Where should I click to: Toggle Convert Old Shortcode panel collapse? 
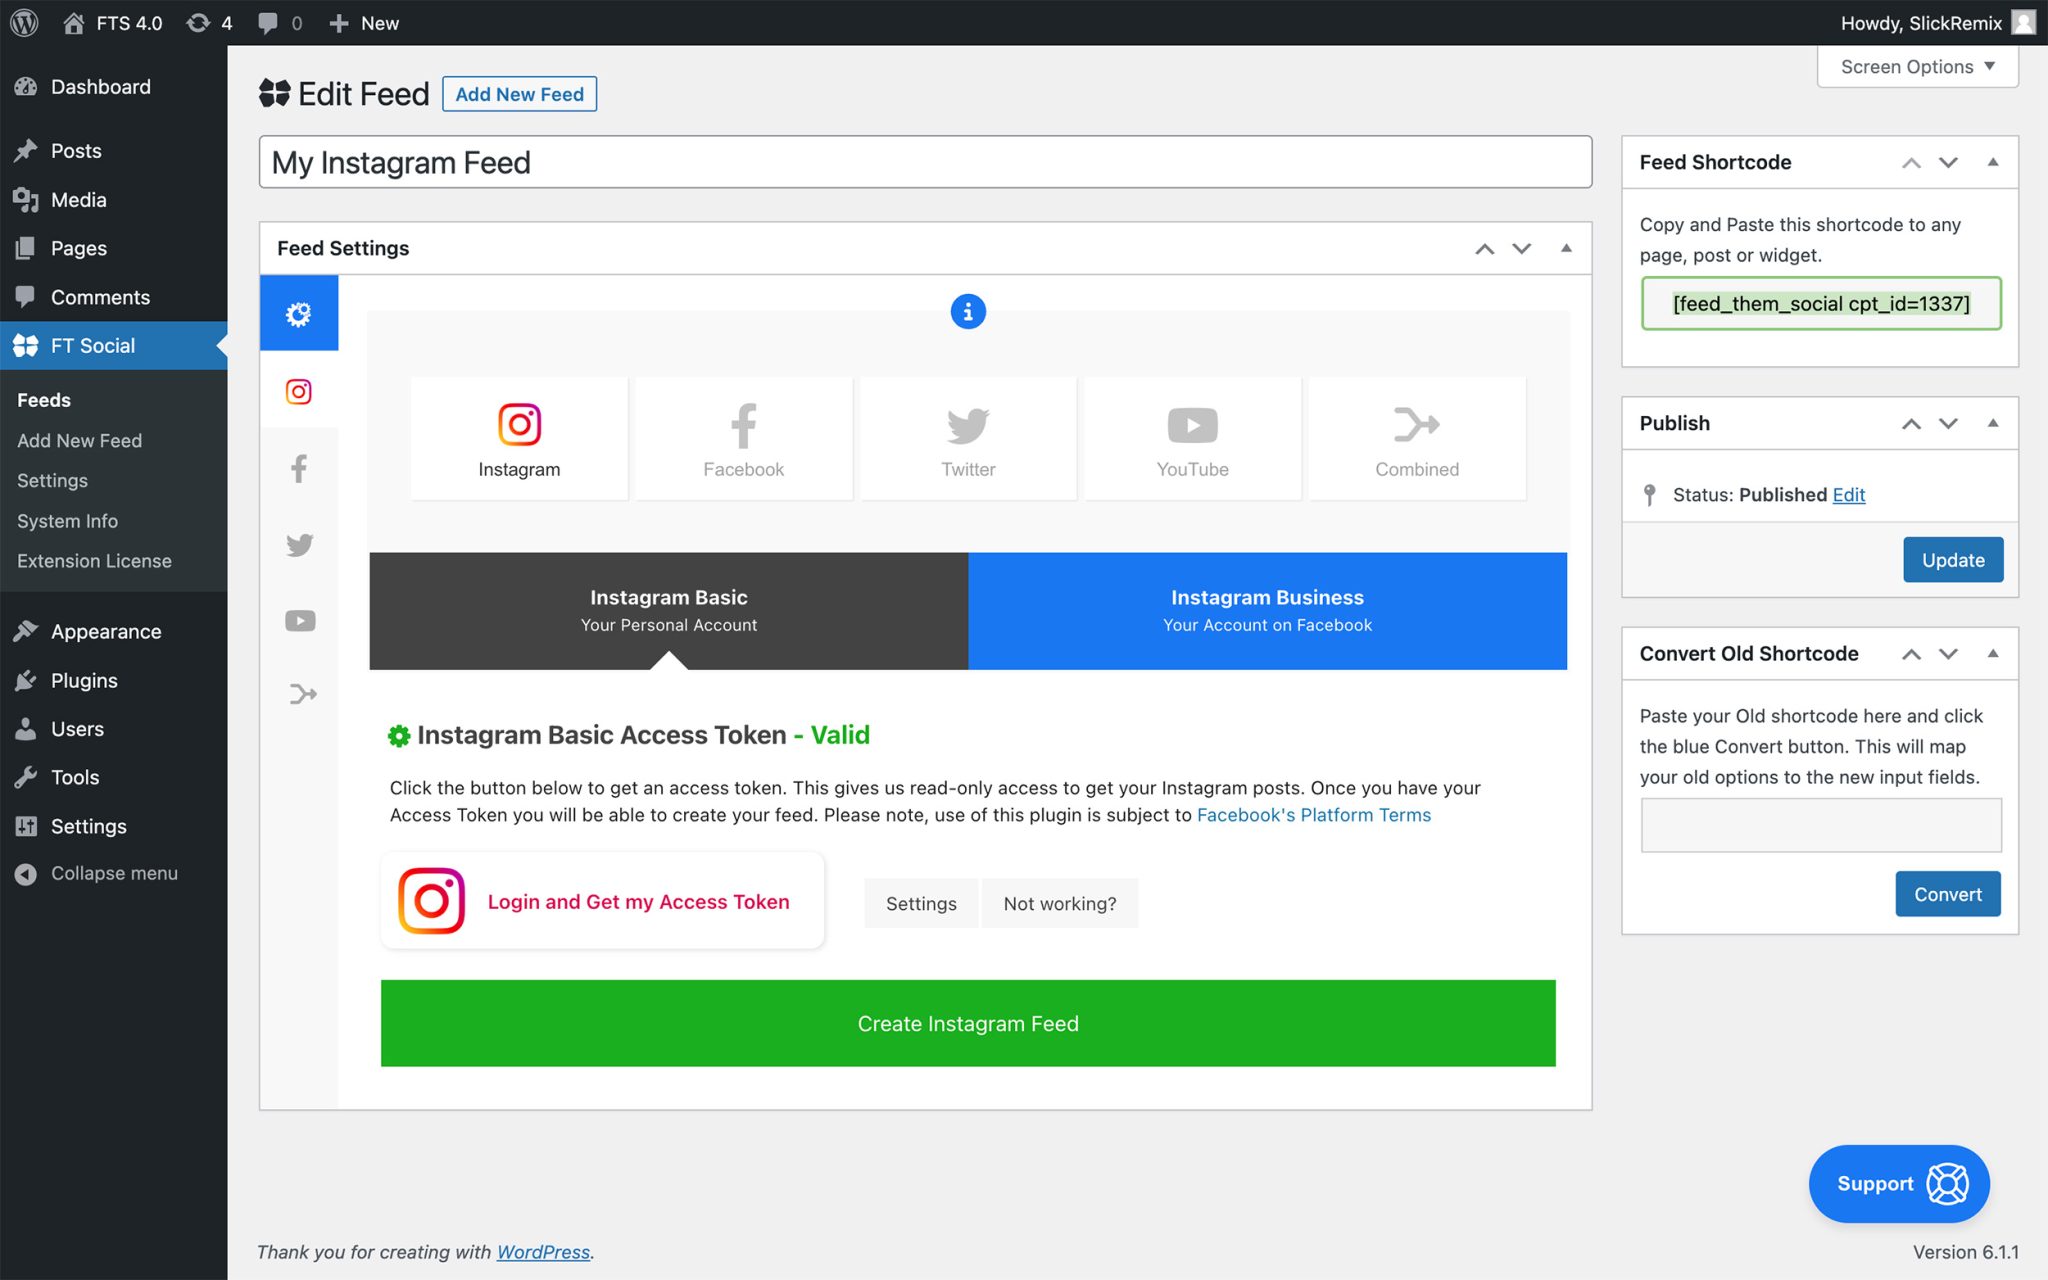(1993, 653)
